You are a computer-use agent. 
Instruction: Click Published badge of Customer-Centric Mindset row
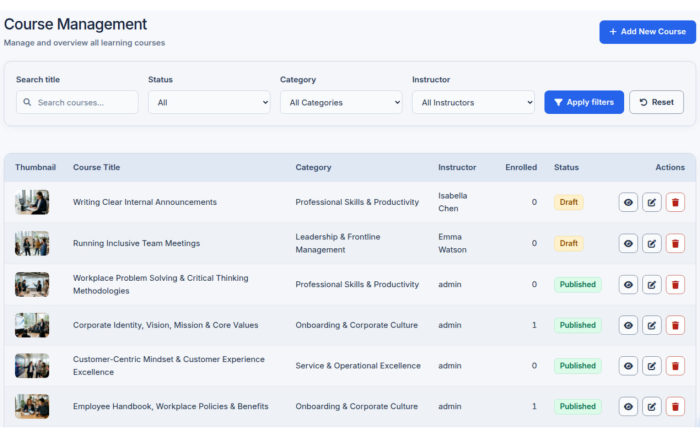point(578,366)
